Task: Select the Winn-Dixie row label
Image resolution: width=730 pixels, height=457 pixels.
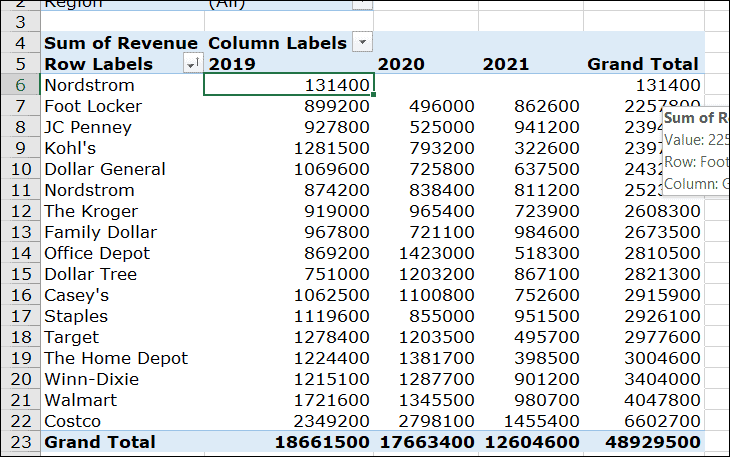Action: [x=91, y=379]
